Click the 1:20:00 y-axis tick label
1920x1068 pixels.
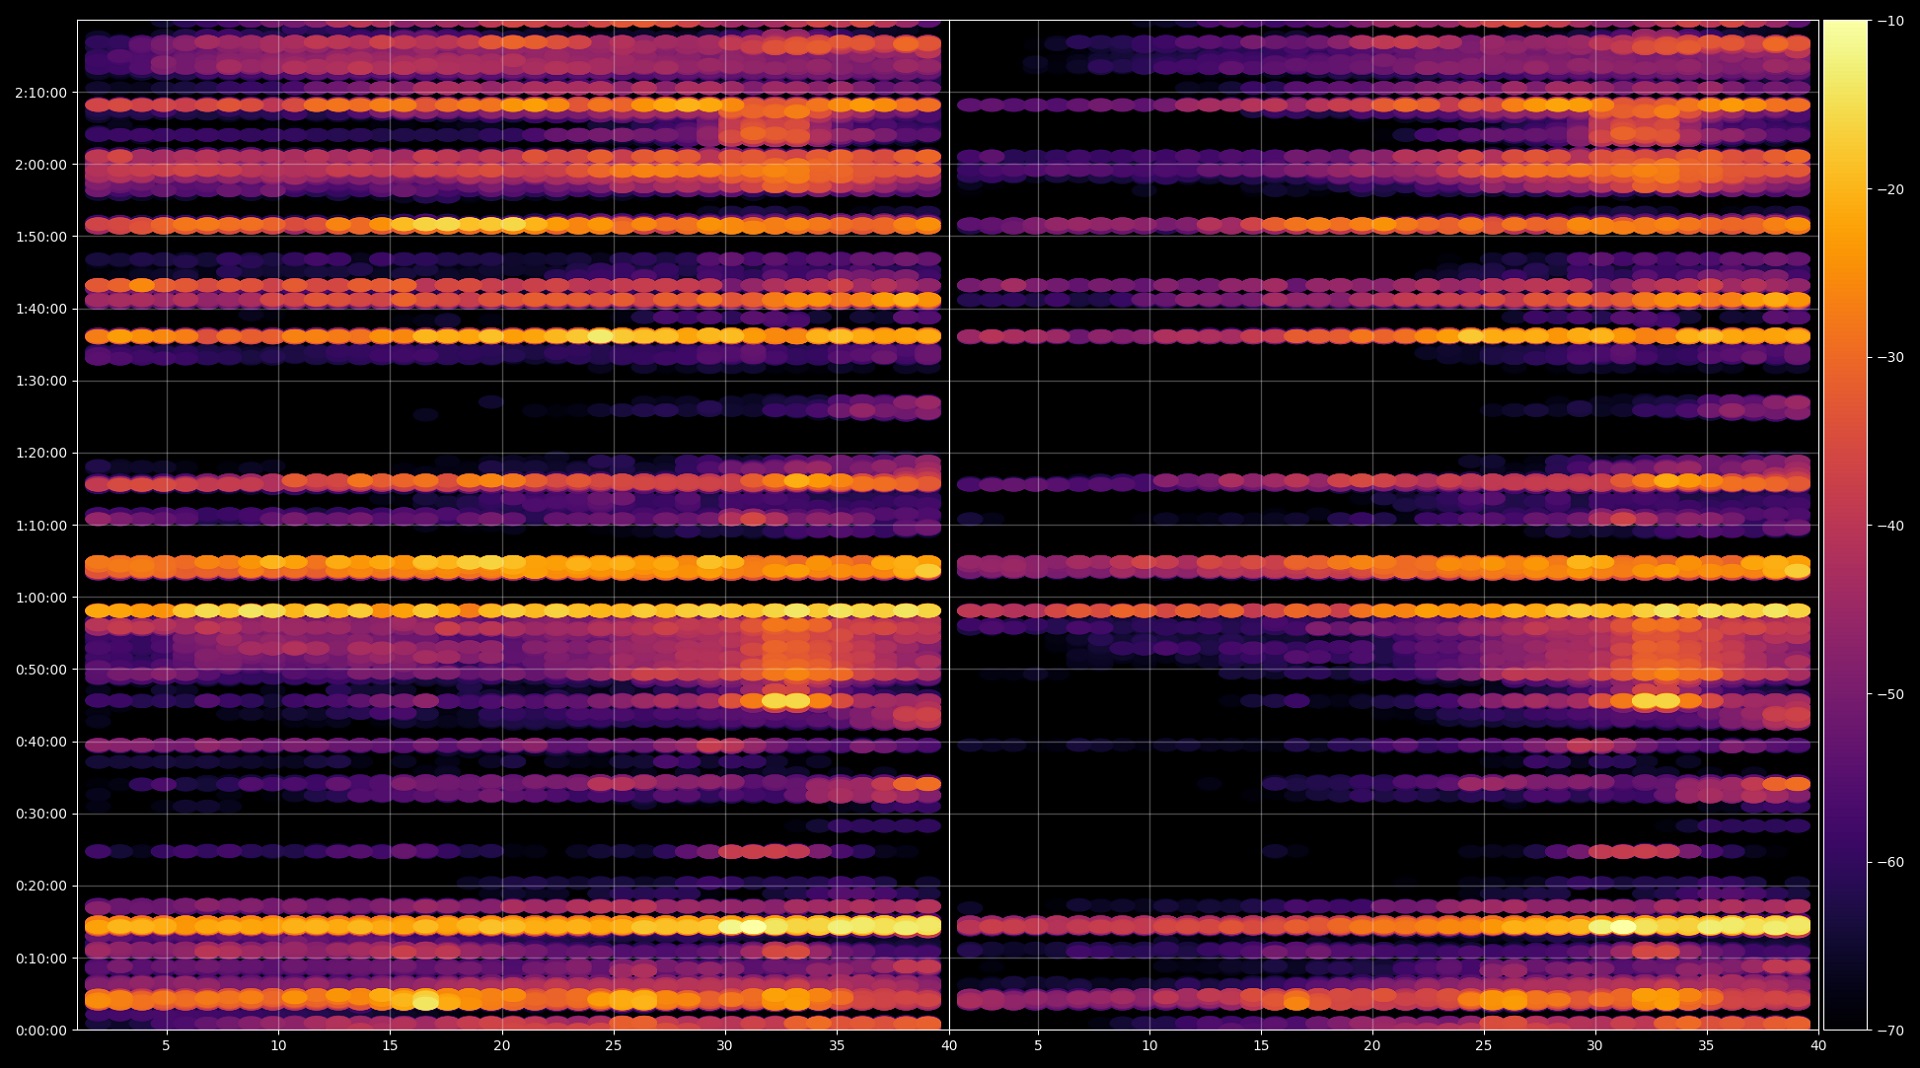(x=41, y=453)
